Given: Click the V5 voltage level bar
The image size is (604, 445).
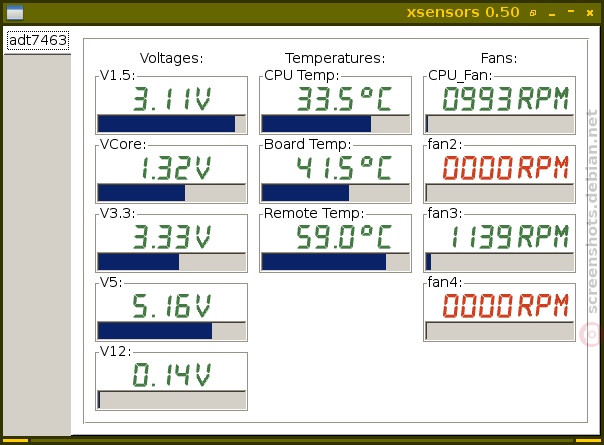Looking at the screenshot, I should tap(171, 331).
